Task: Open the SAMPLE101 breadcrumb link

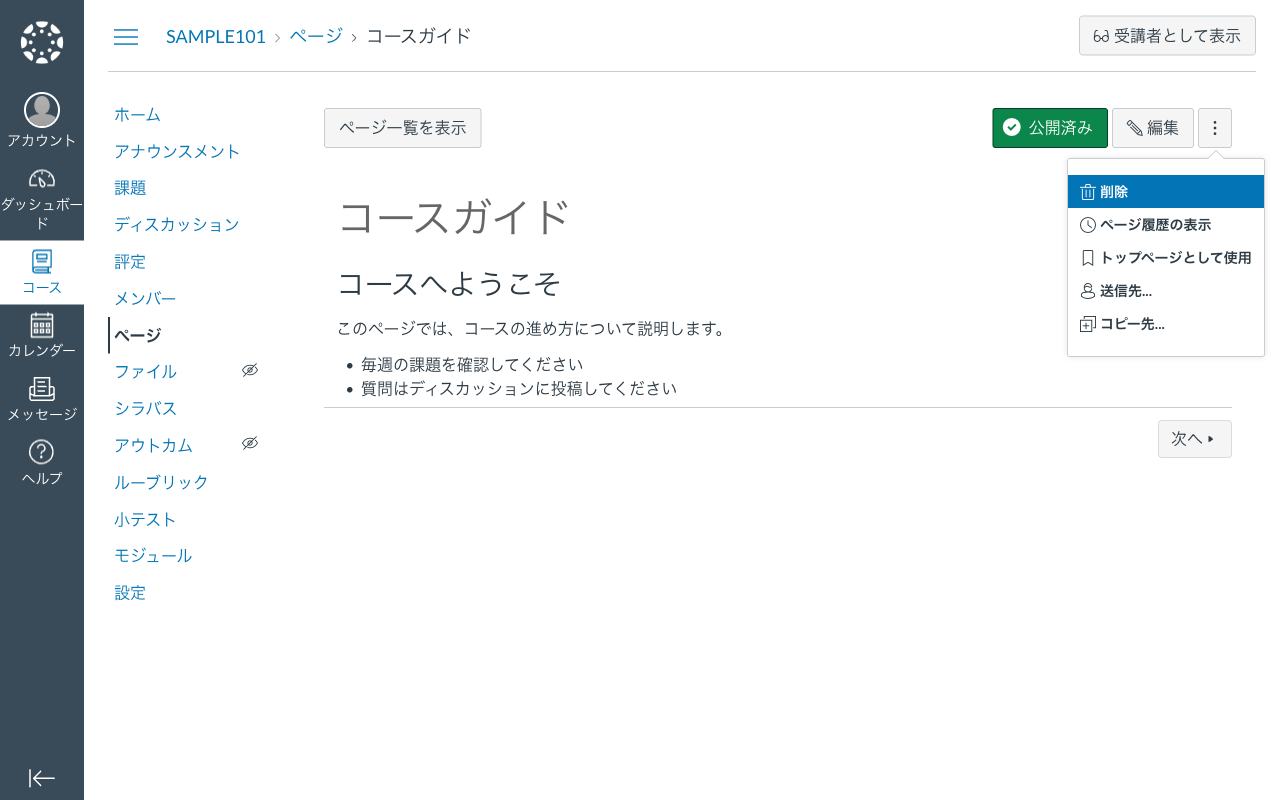Action: pyautogui.click(x=215, y=35)
